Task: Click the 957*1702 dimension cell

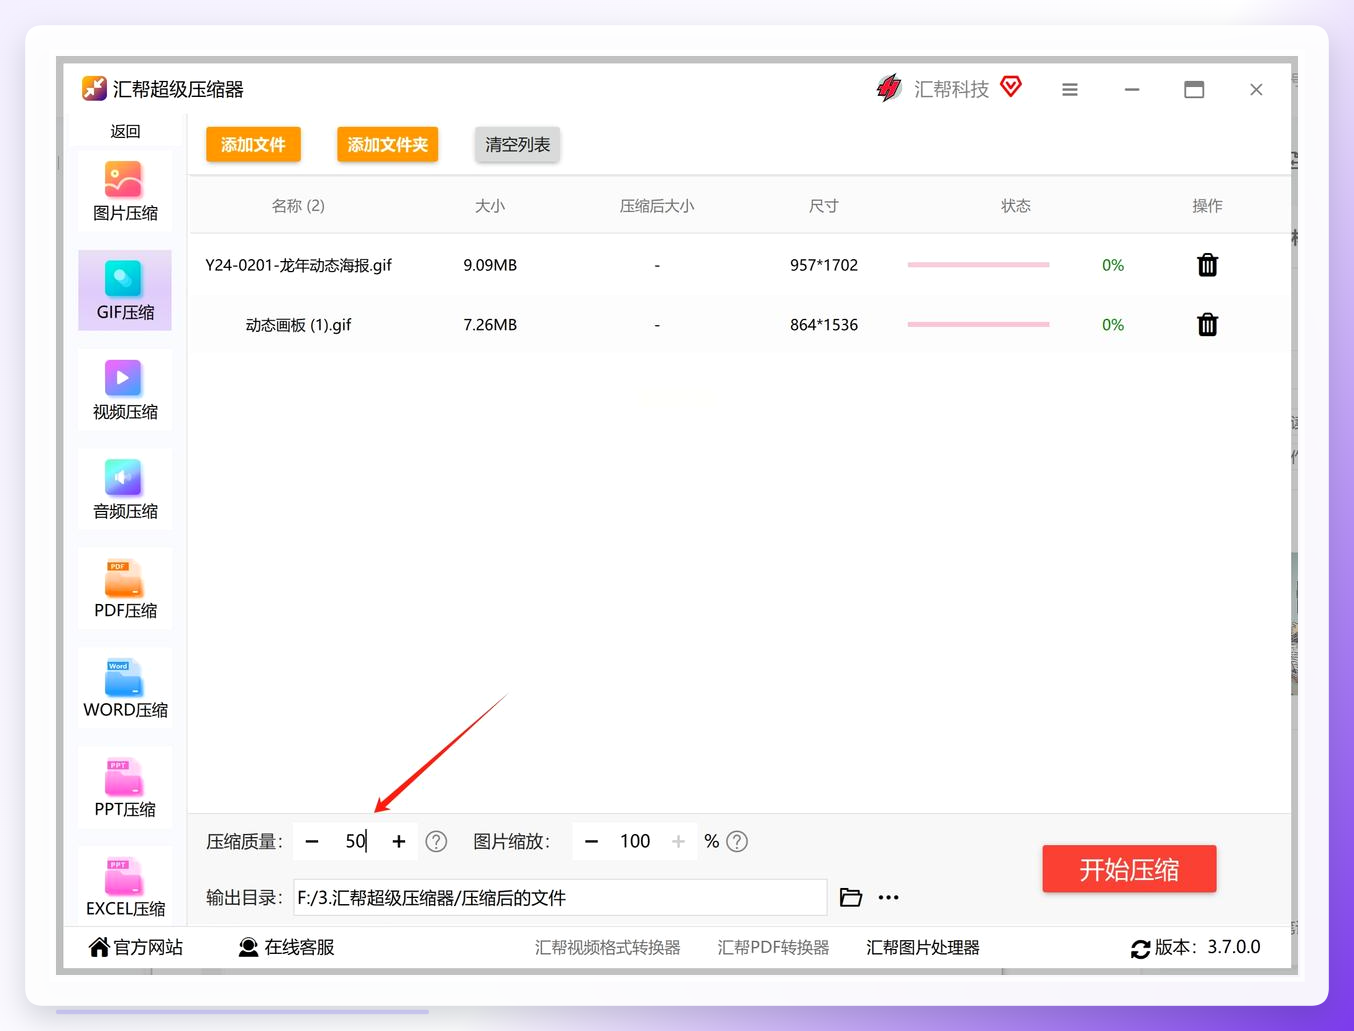Action: (x=824, y=265)
